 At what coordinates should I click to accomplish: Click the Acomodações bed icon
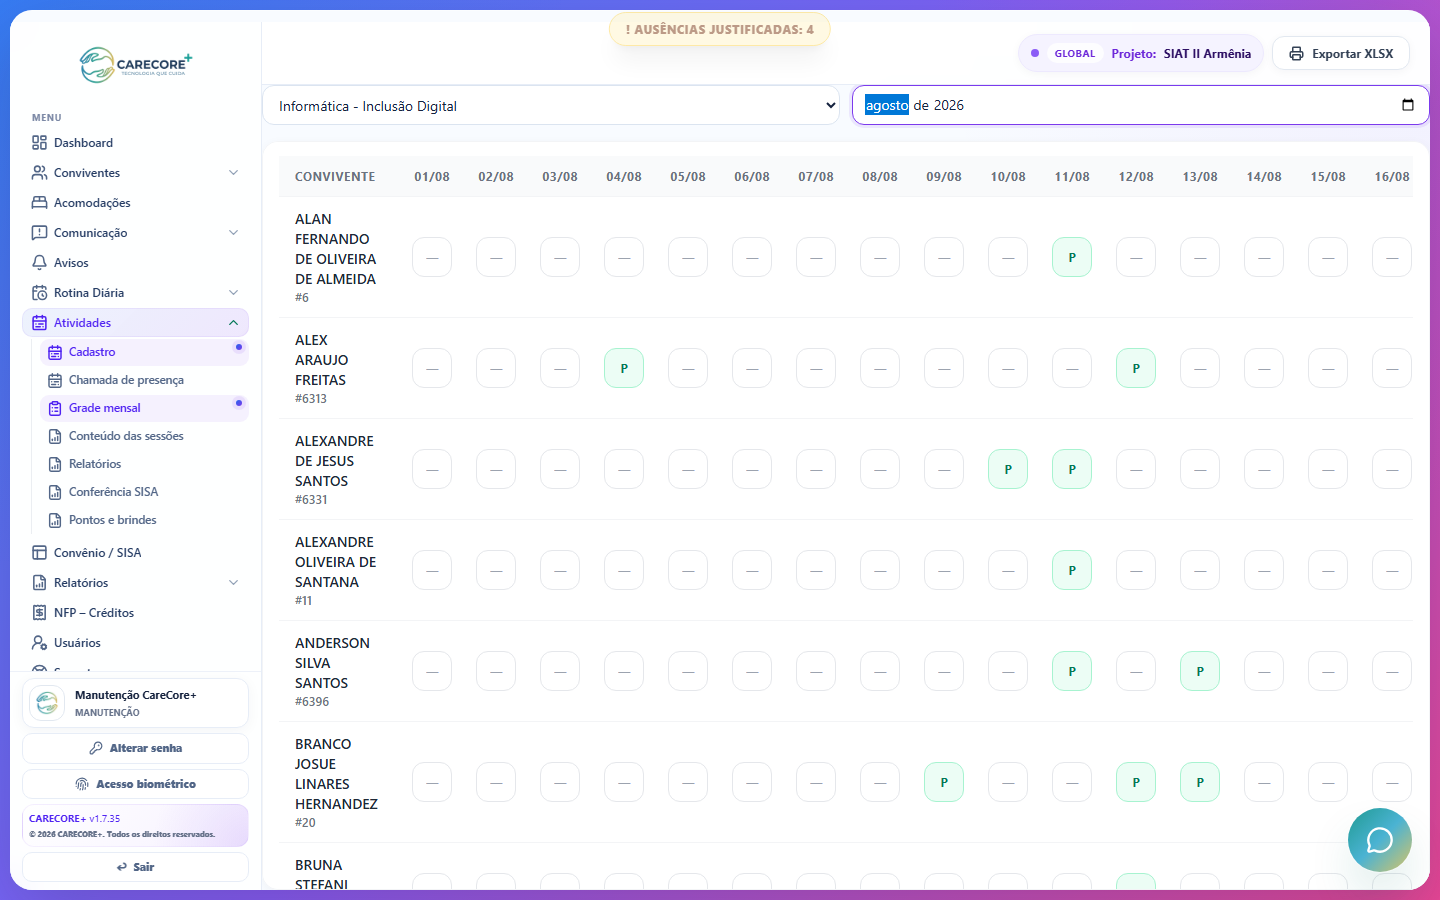39,203
